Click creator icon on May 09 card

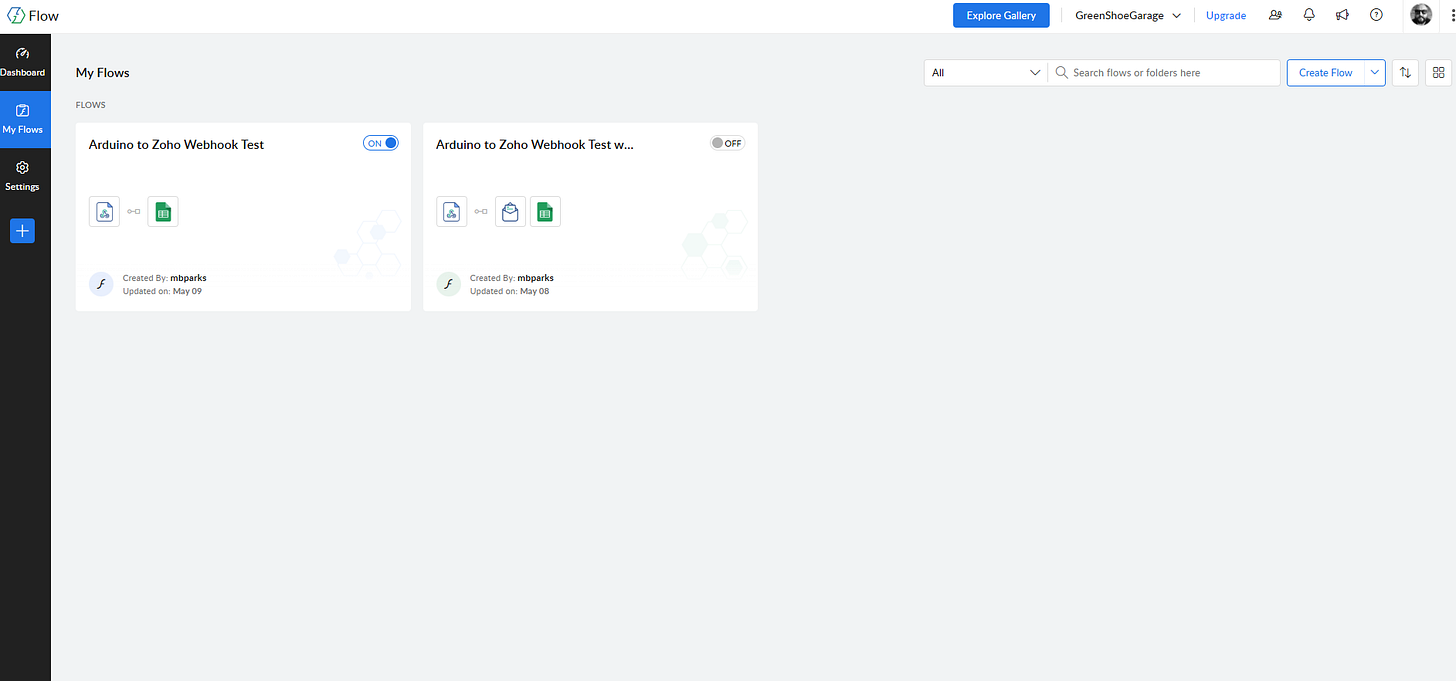pos(101,284)
